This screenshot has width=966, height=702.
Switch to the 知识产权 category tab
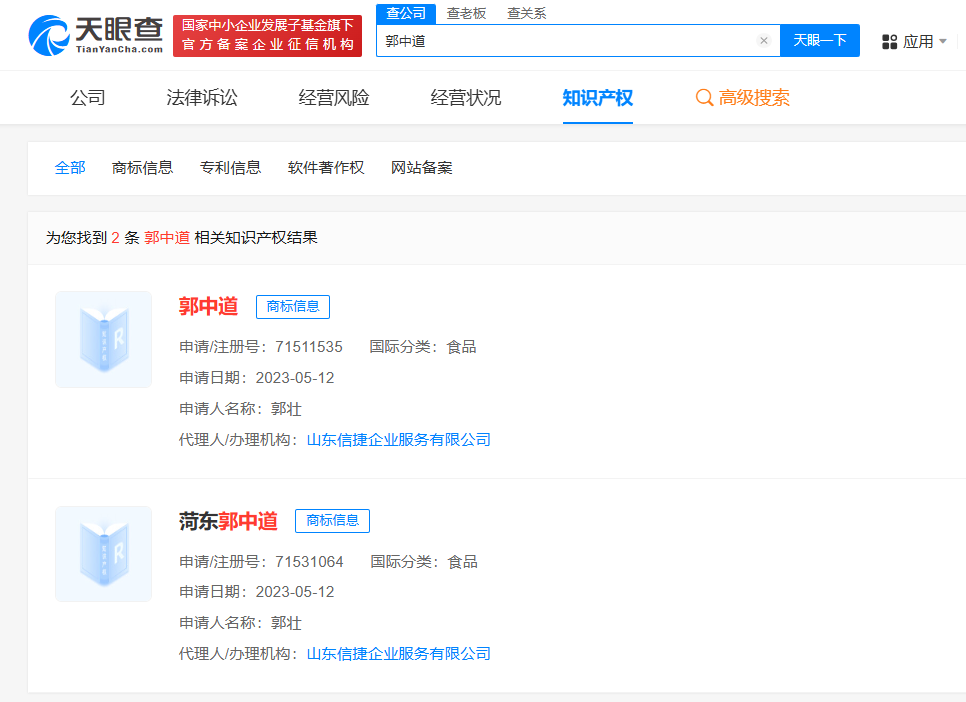[x=598, y=97]
